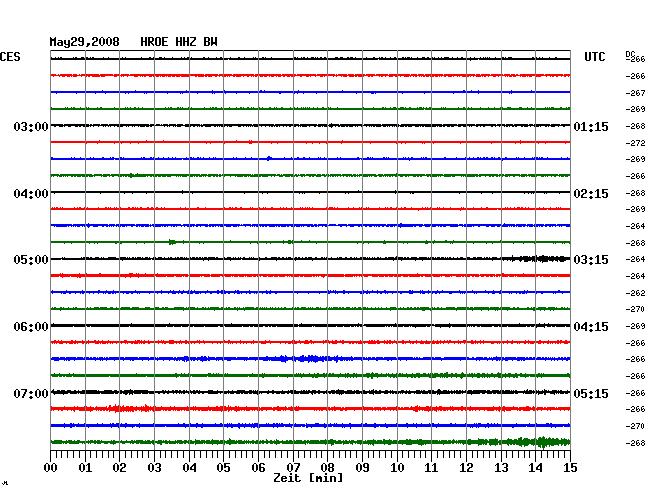Viewport: 650px width, 494px height.
Task: Click minute tick label 06
Action: coord(258,468)
